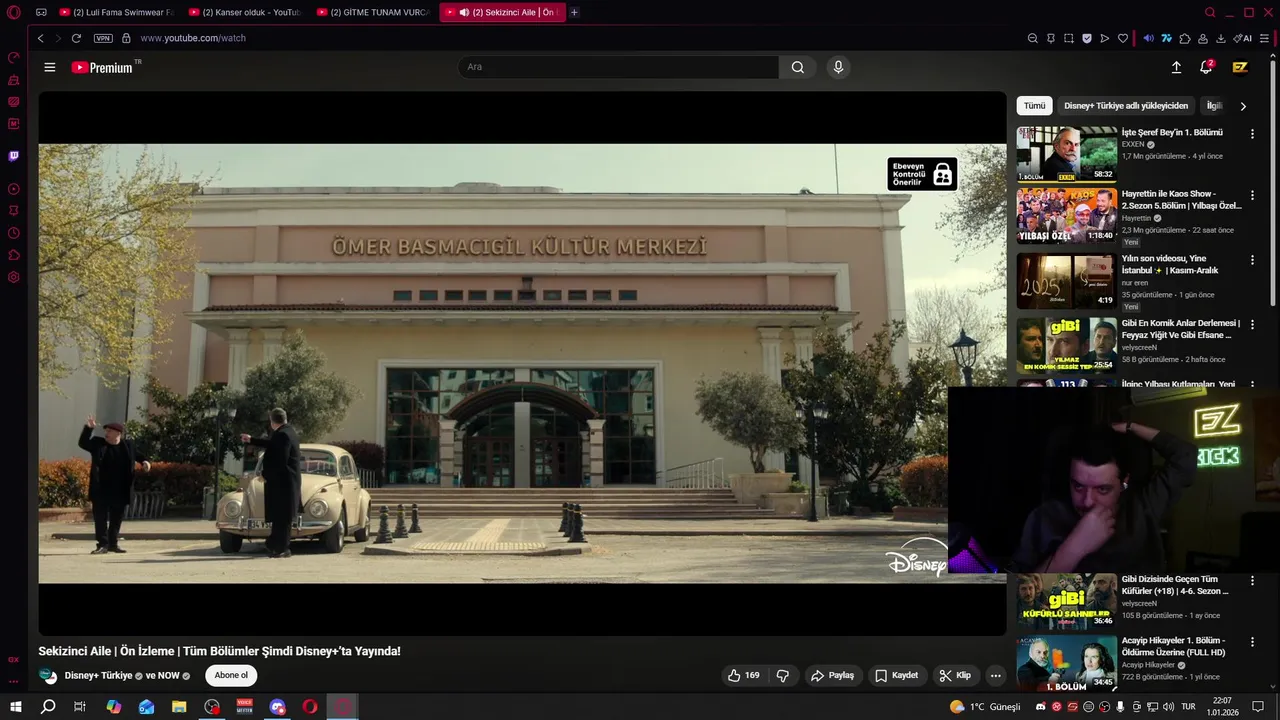
Task: Click the blue speaker extension icon
Action: [x=1148, y=38]
